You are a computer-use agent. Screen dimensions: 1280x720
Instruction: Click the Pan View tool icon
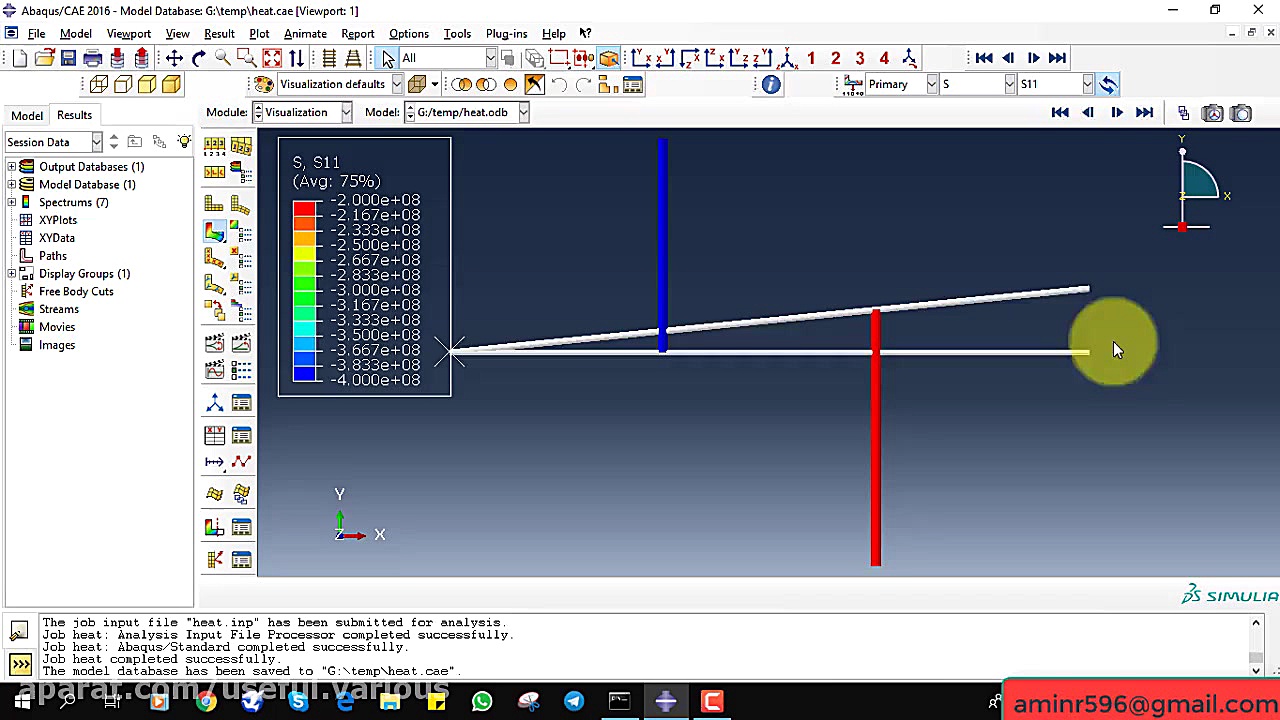coord(174,58)
